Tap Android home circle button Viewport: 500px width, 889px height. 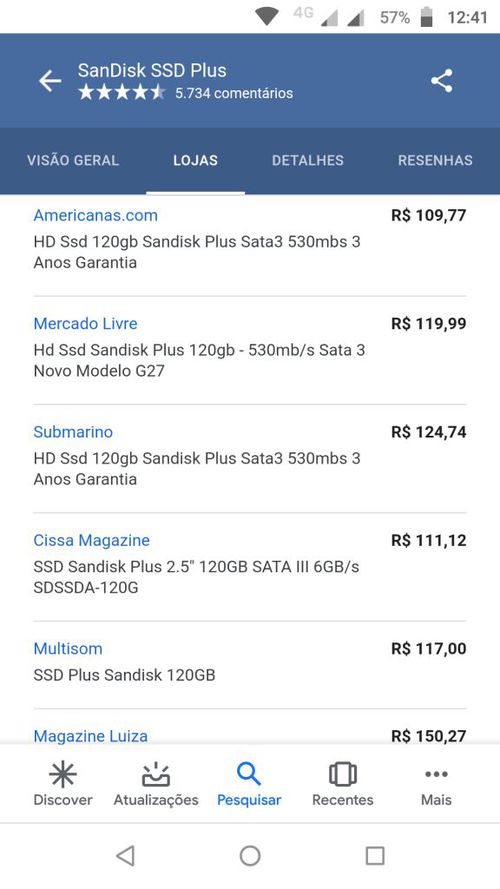[x=250, y=856]
